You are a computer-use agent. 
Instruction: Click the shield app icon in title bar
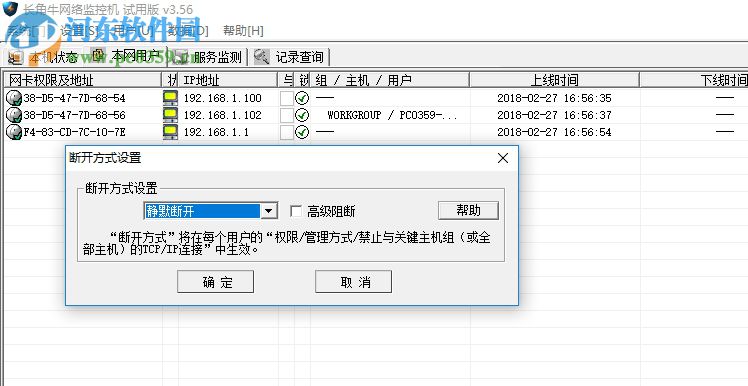pos(10,8)
